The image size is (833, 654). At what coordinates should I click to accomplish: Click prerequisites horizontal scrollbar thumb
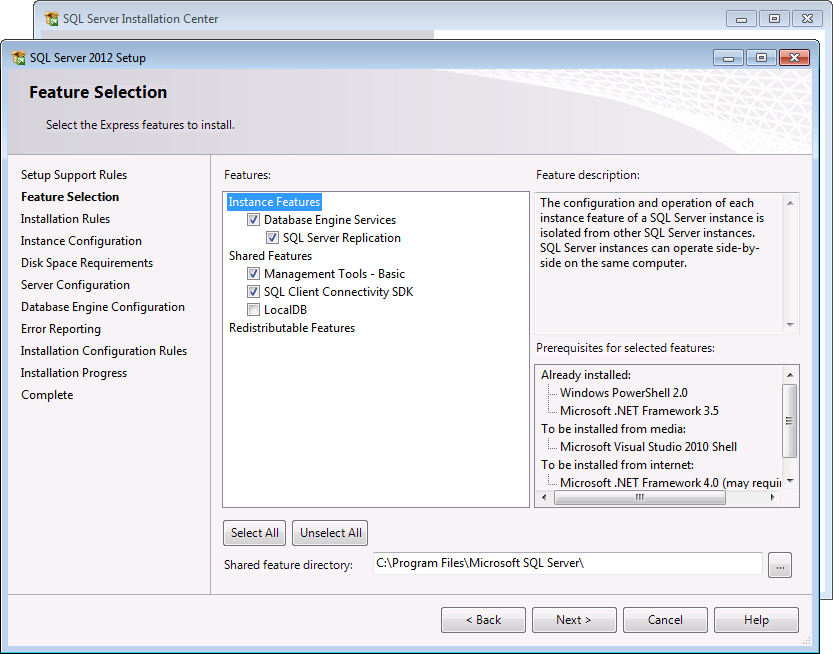[x=640, y=497]
